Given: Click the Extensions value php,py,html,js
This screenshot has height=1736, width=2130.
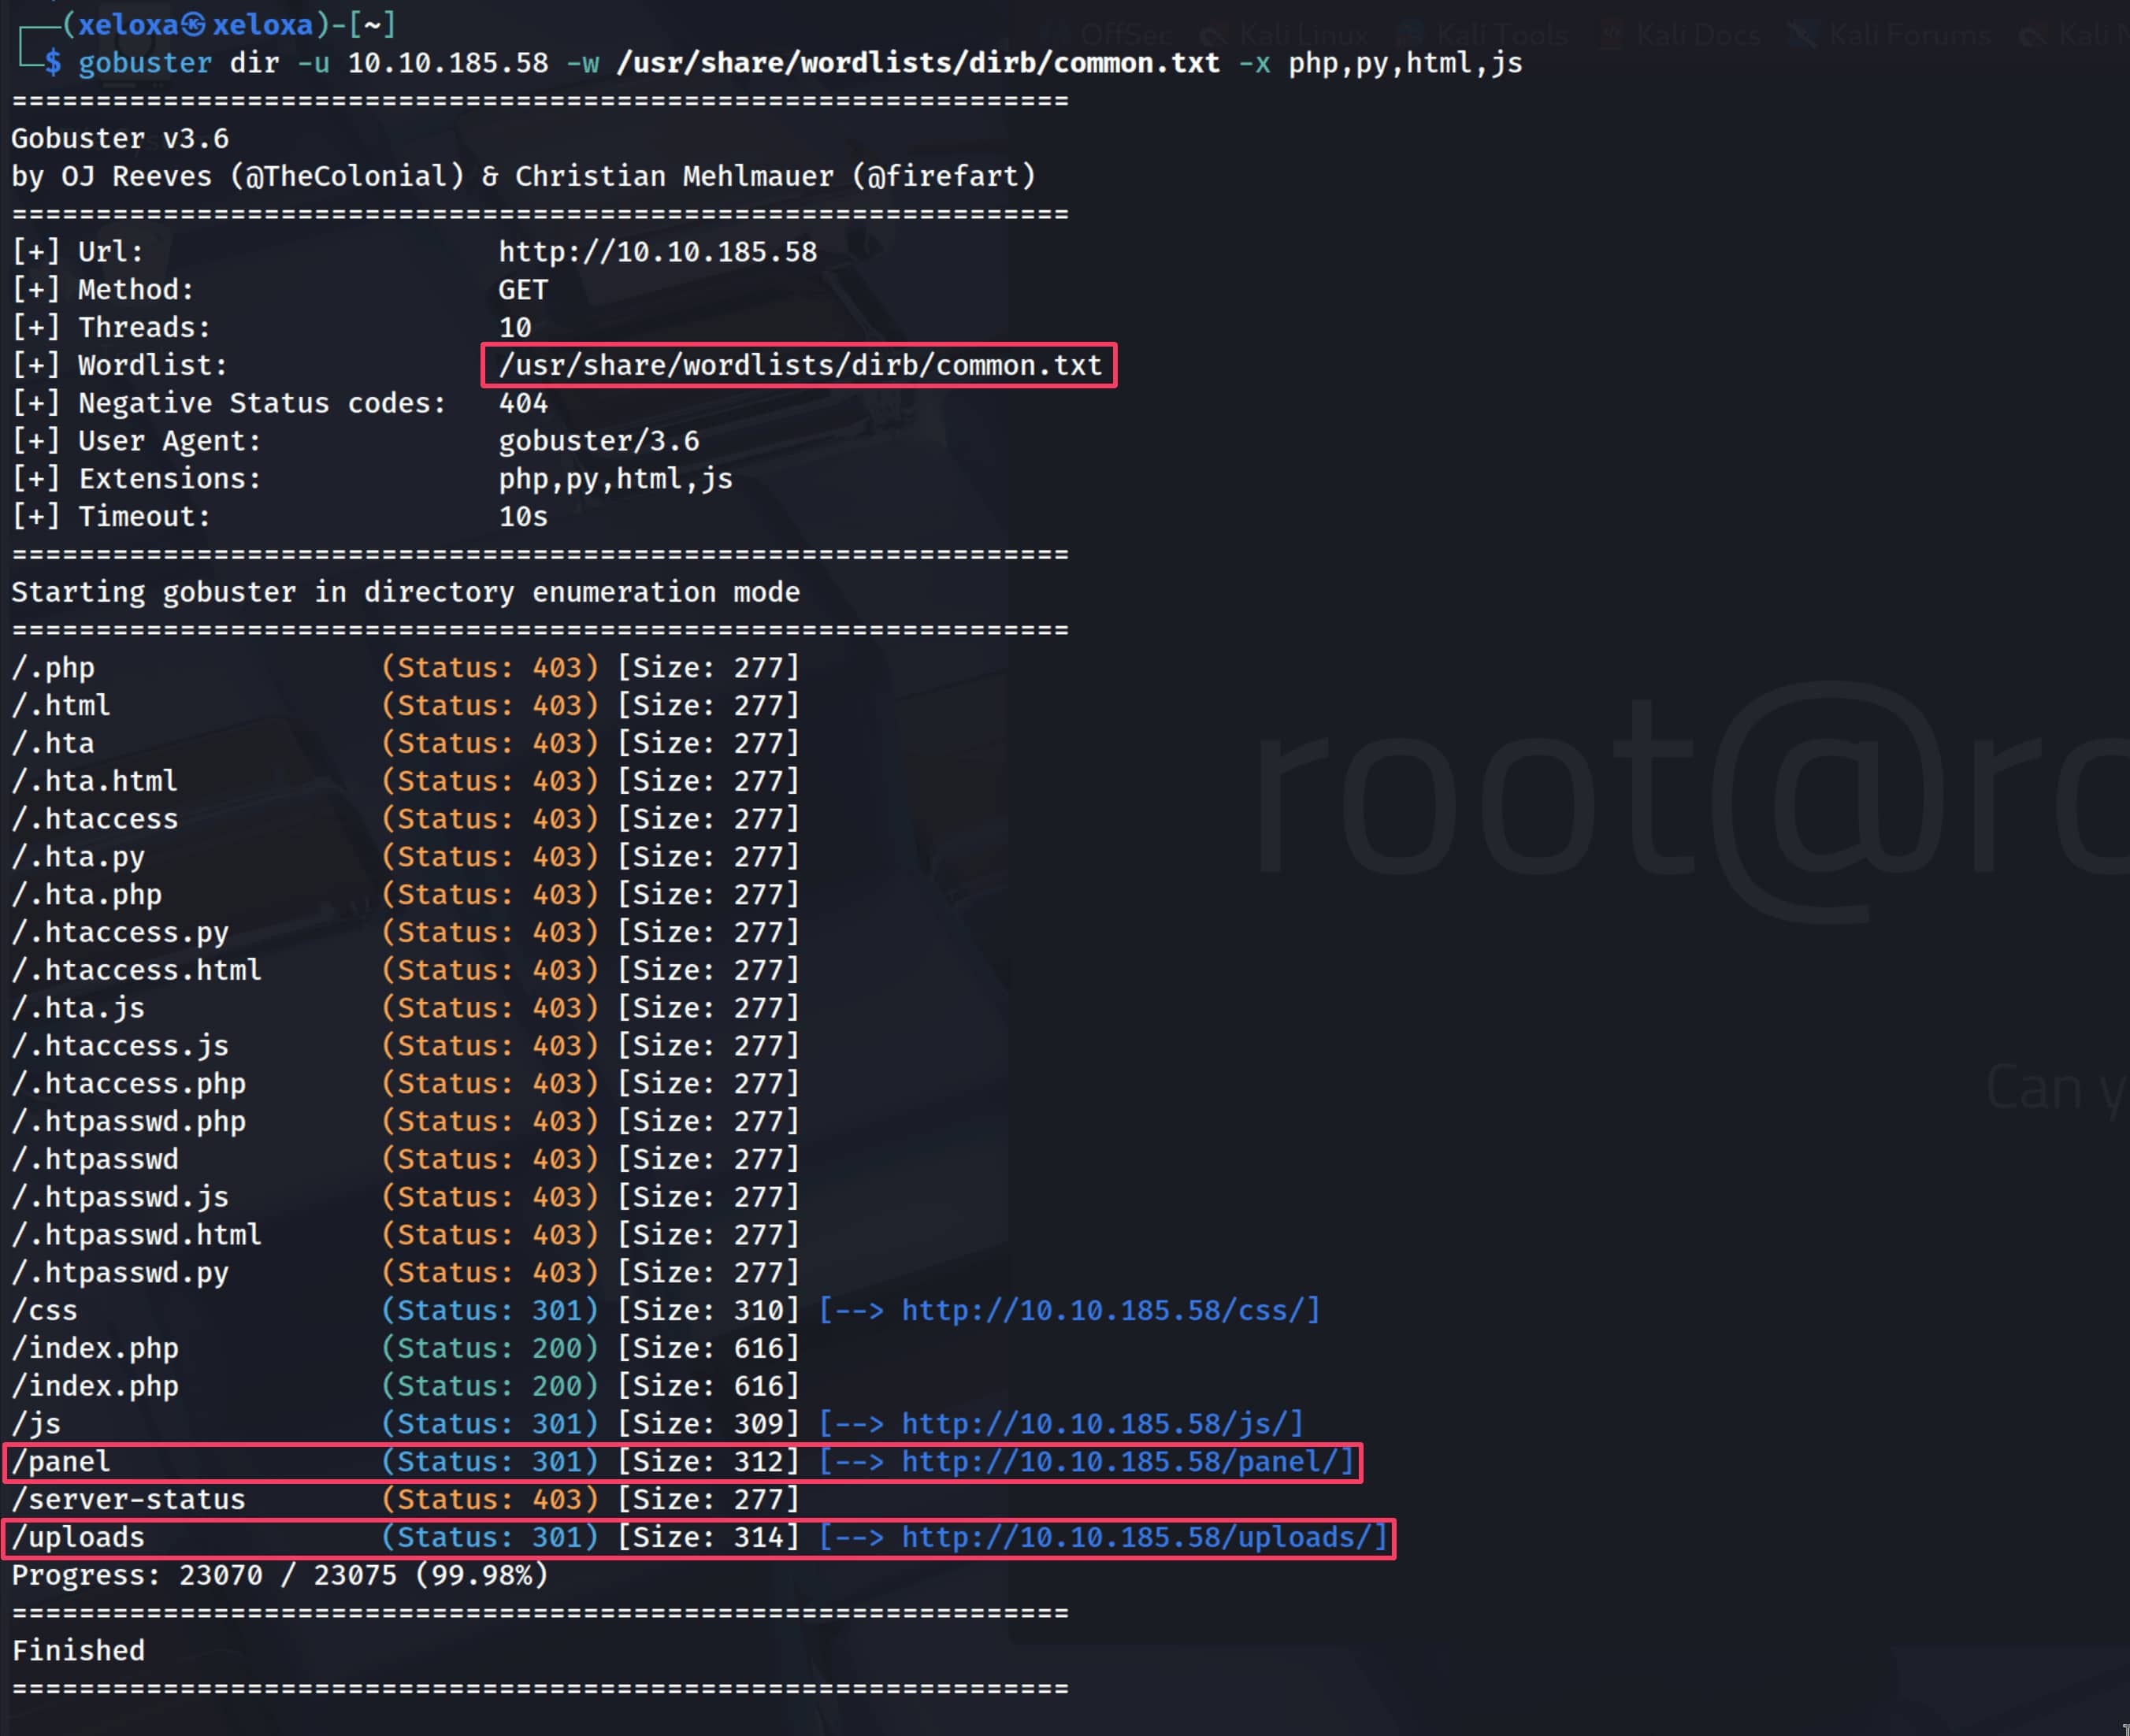Looking at the screenshot, I should pyautogui.click(x=615, y=479).
